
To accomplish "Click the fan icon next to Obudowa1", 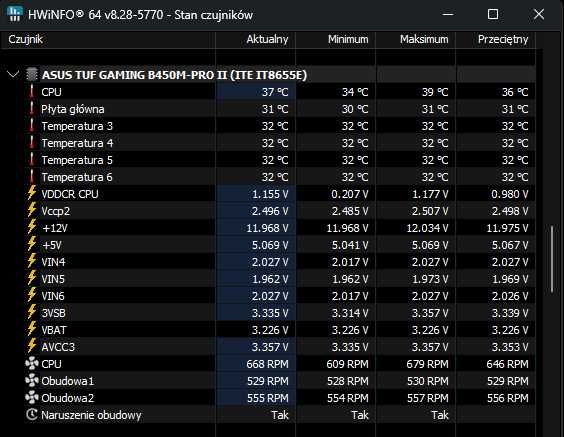I will (x=32, y=380).
